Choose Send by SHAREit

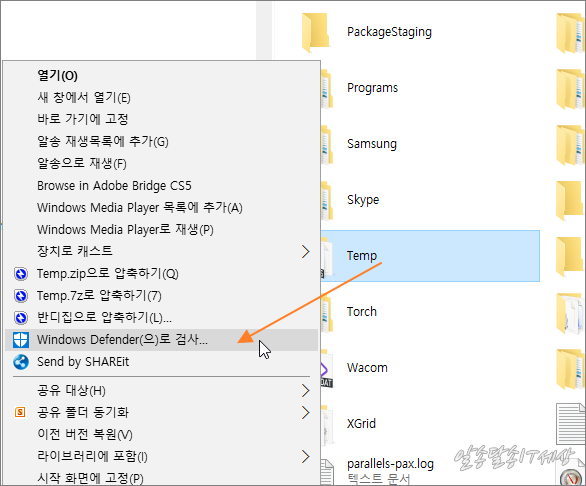(161, 362)
